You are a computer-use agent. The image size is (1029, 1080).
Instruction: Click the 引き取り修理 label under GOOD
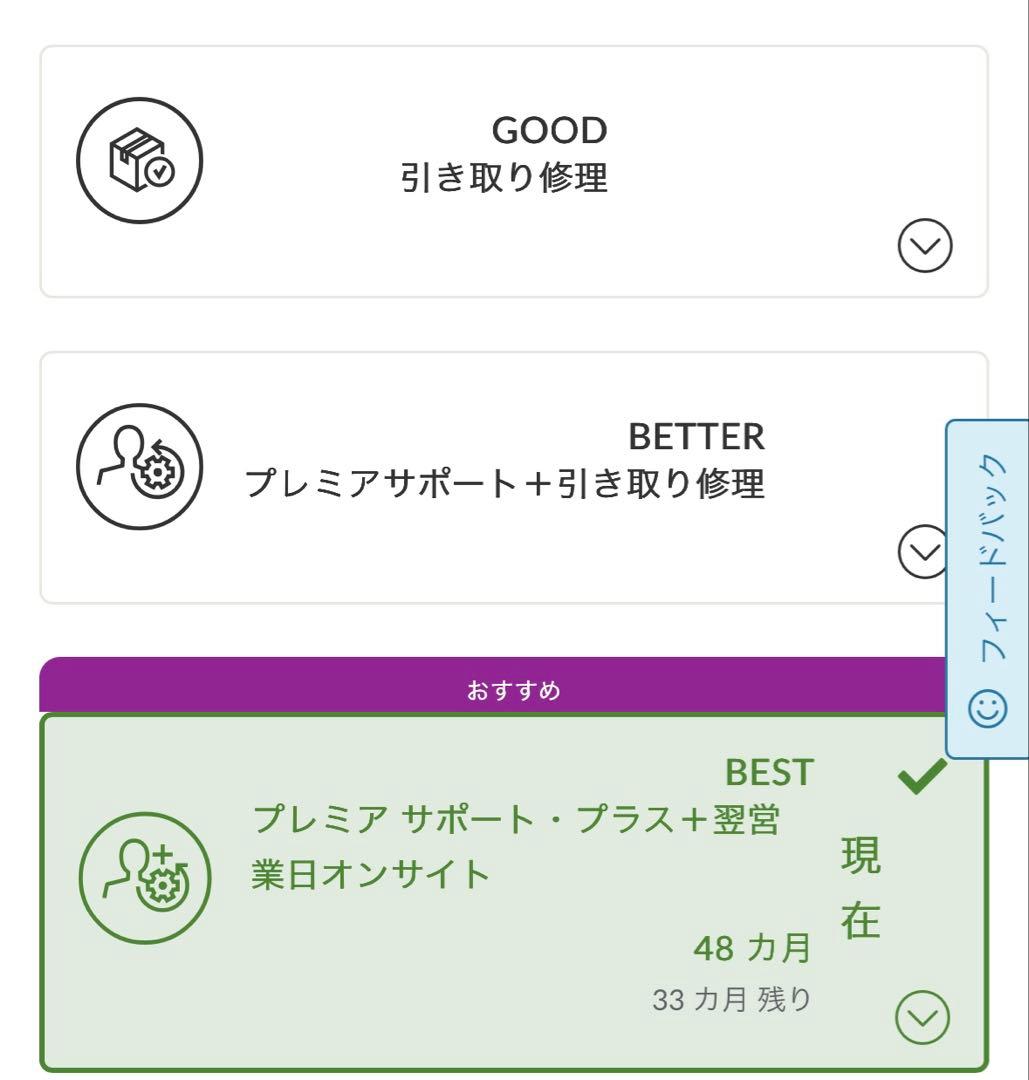pyautogui.click(x=504, y=178)
